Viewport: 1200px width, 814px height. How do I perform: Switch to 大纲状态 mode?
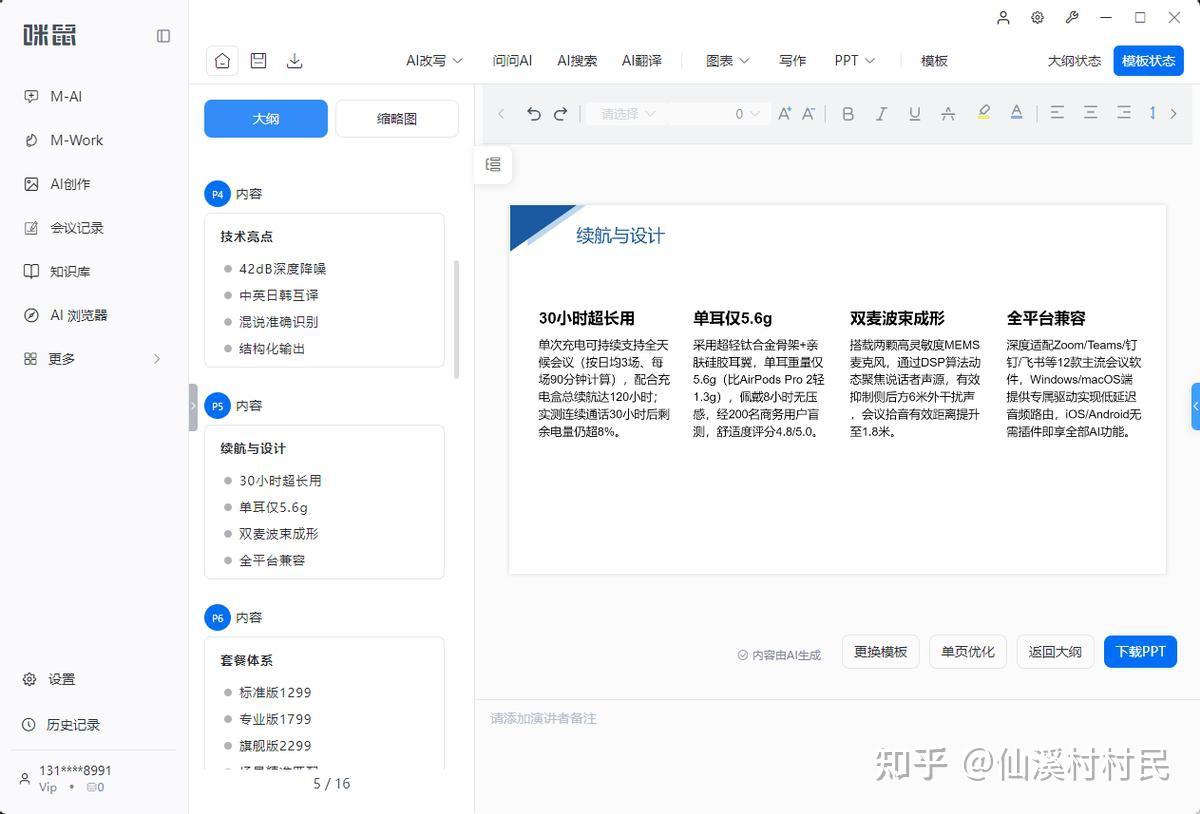coord(1074,61)
